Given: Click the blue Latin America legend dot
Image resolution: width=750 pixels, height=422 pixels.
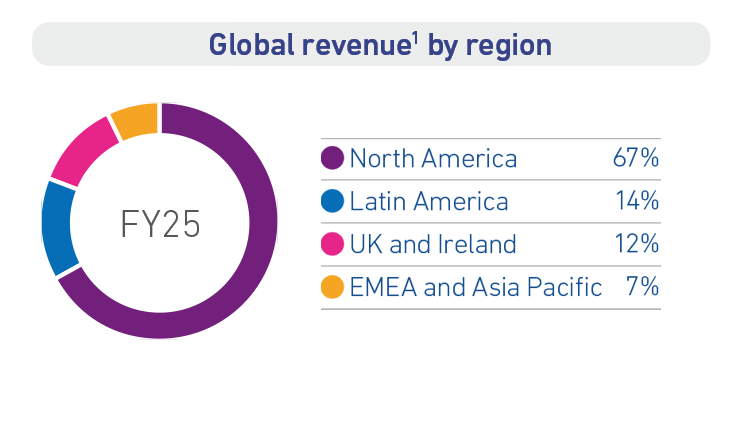Looking at the screenshot, I should click(333, 202).
